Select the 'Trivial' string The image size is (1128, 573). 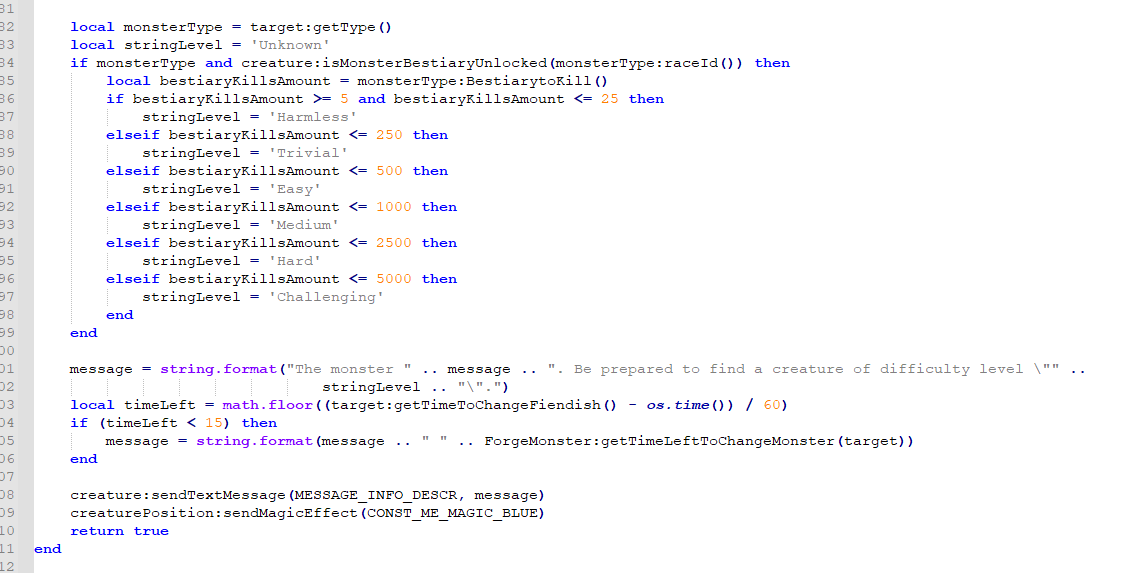308,153
